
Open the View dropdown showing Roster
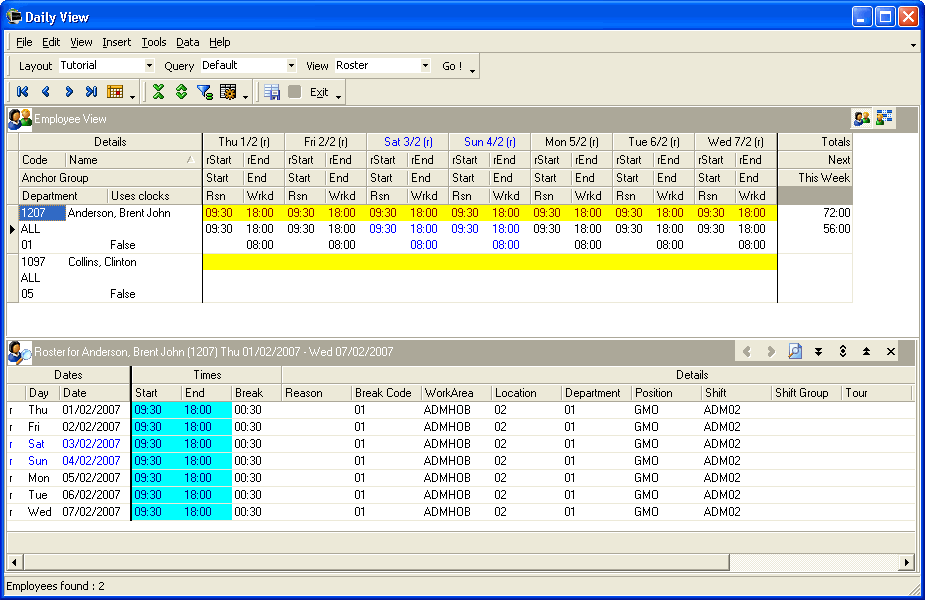424,66
